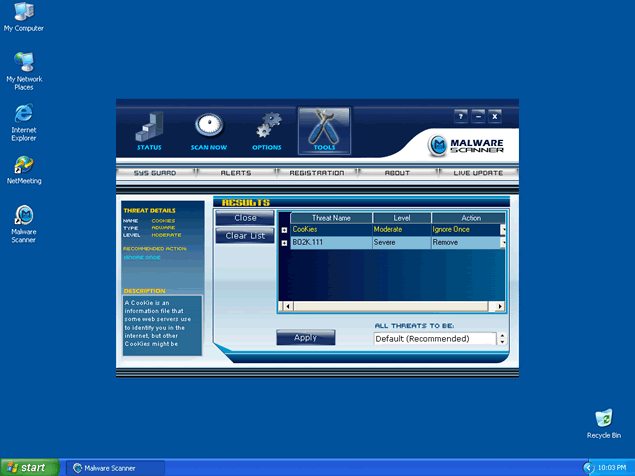
Task: Open action dropdown for BO2K.111 row
Action: pos(503,243)
